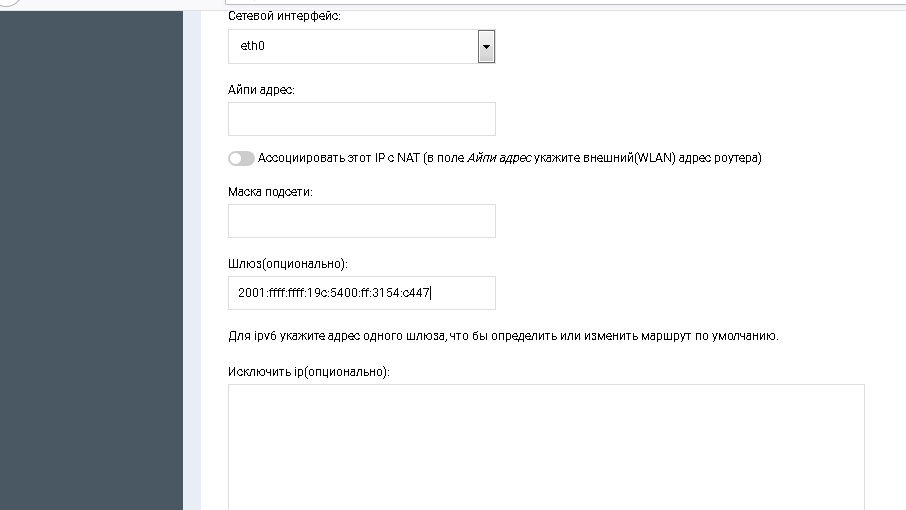The image size is (906, 510).
Task: Click the Шлюз gateway field with IPv6 address
Action: (361, 293)
